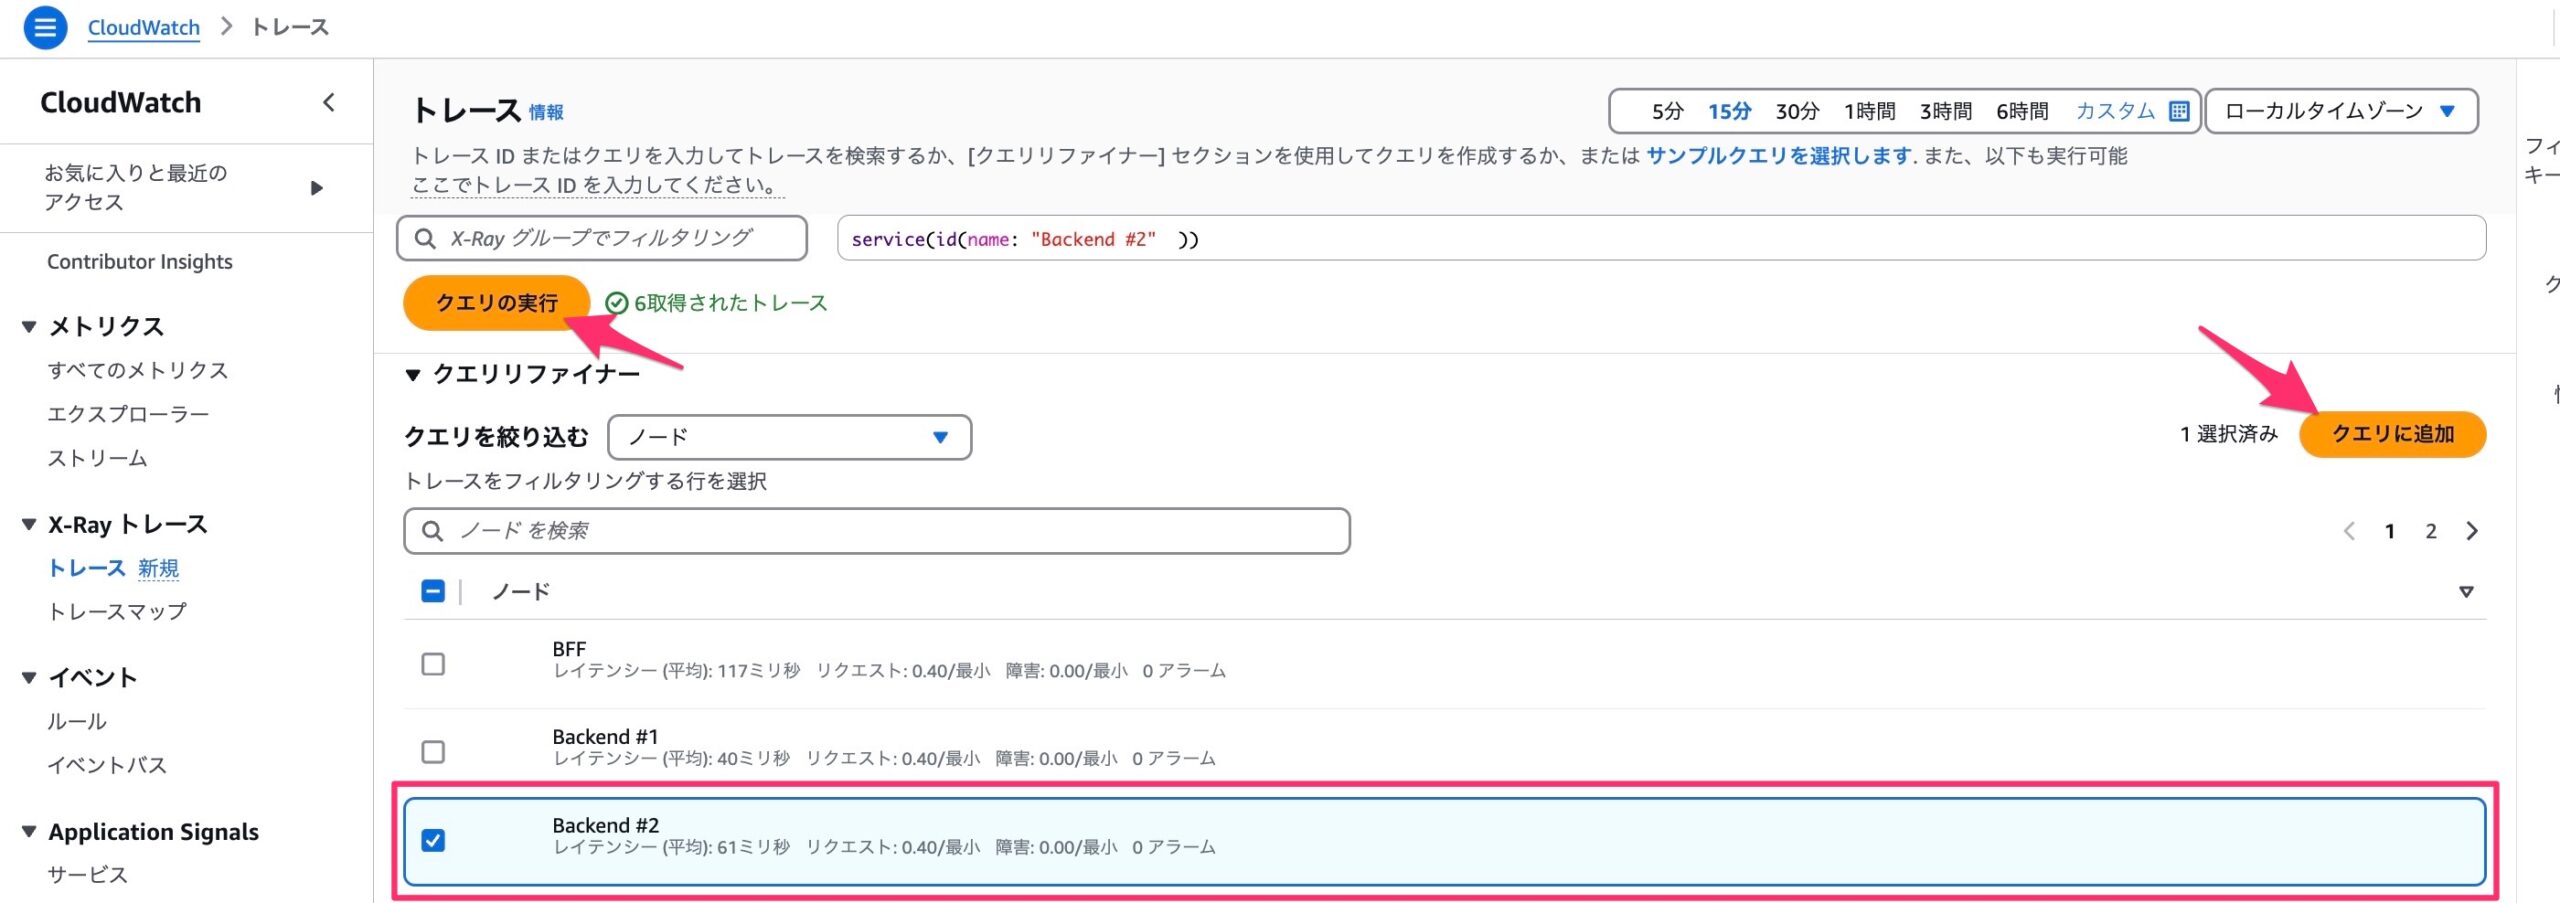Viewport: 2560px width, 903px height.
Task: Click the 1 選択済み label
Action: [2229, 434]
